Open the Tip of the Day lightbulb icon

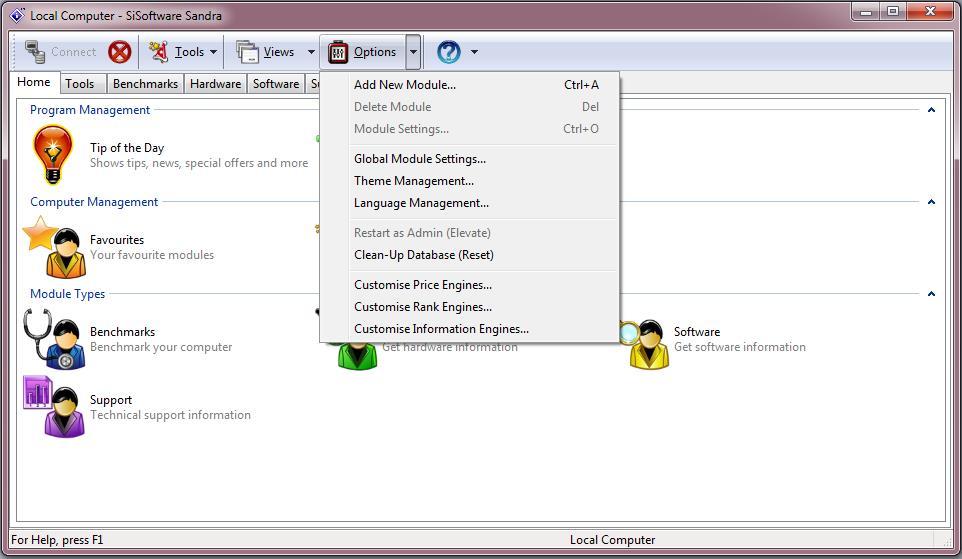tap(53, 154)
